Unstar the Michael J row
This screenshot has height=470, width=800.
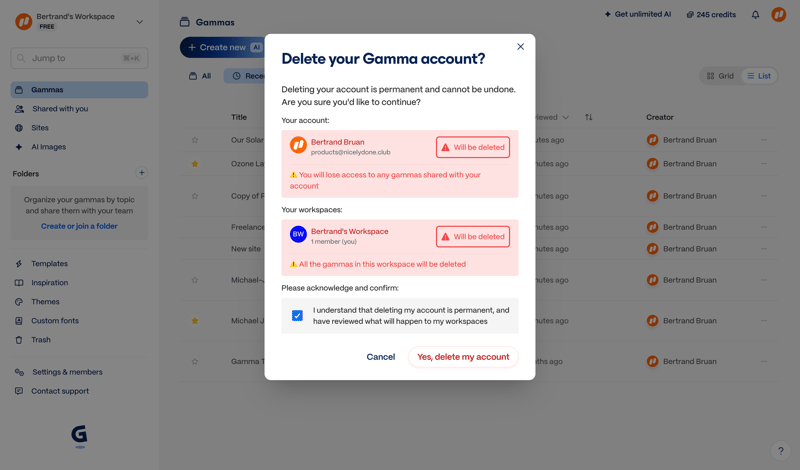click(x=195, y=321)
